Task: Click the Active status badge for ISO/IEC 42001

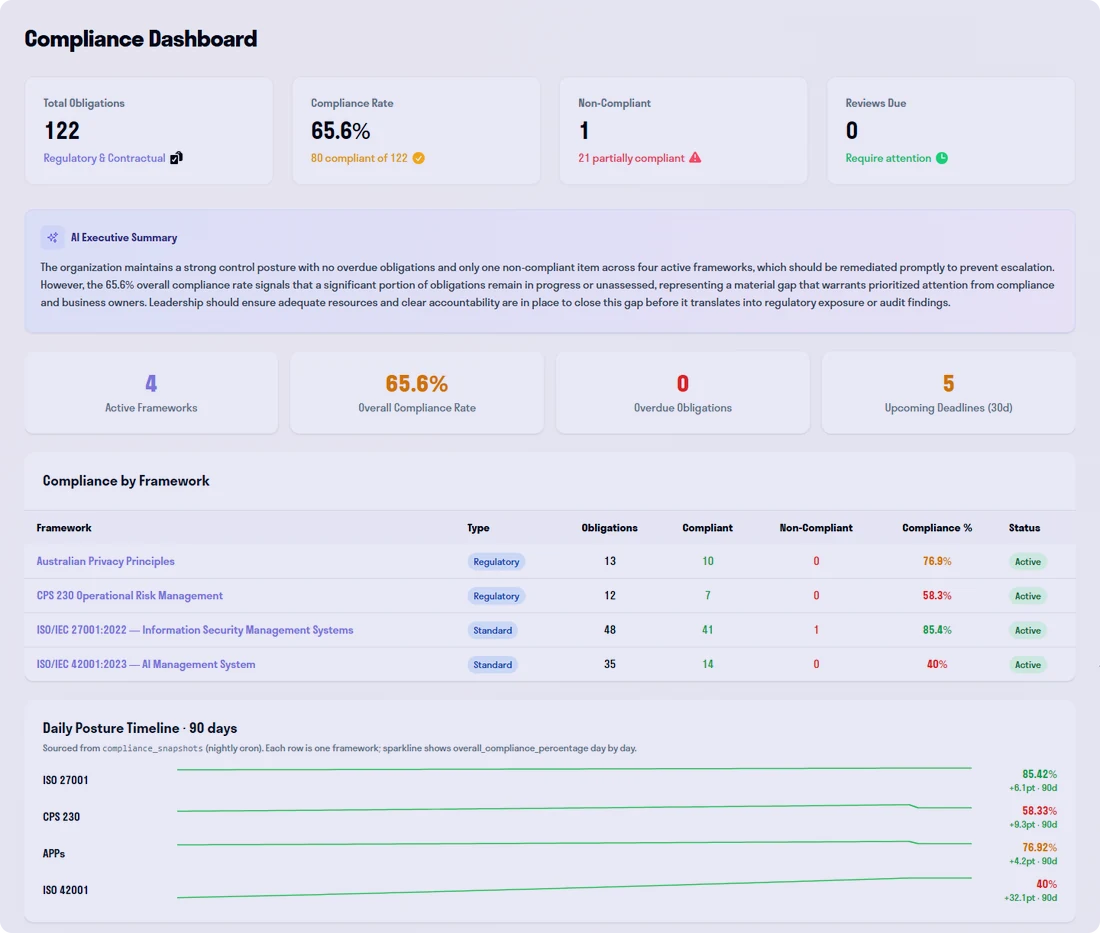Action: coord(1028,665)
